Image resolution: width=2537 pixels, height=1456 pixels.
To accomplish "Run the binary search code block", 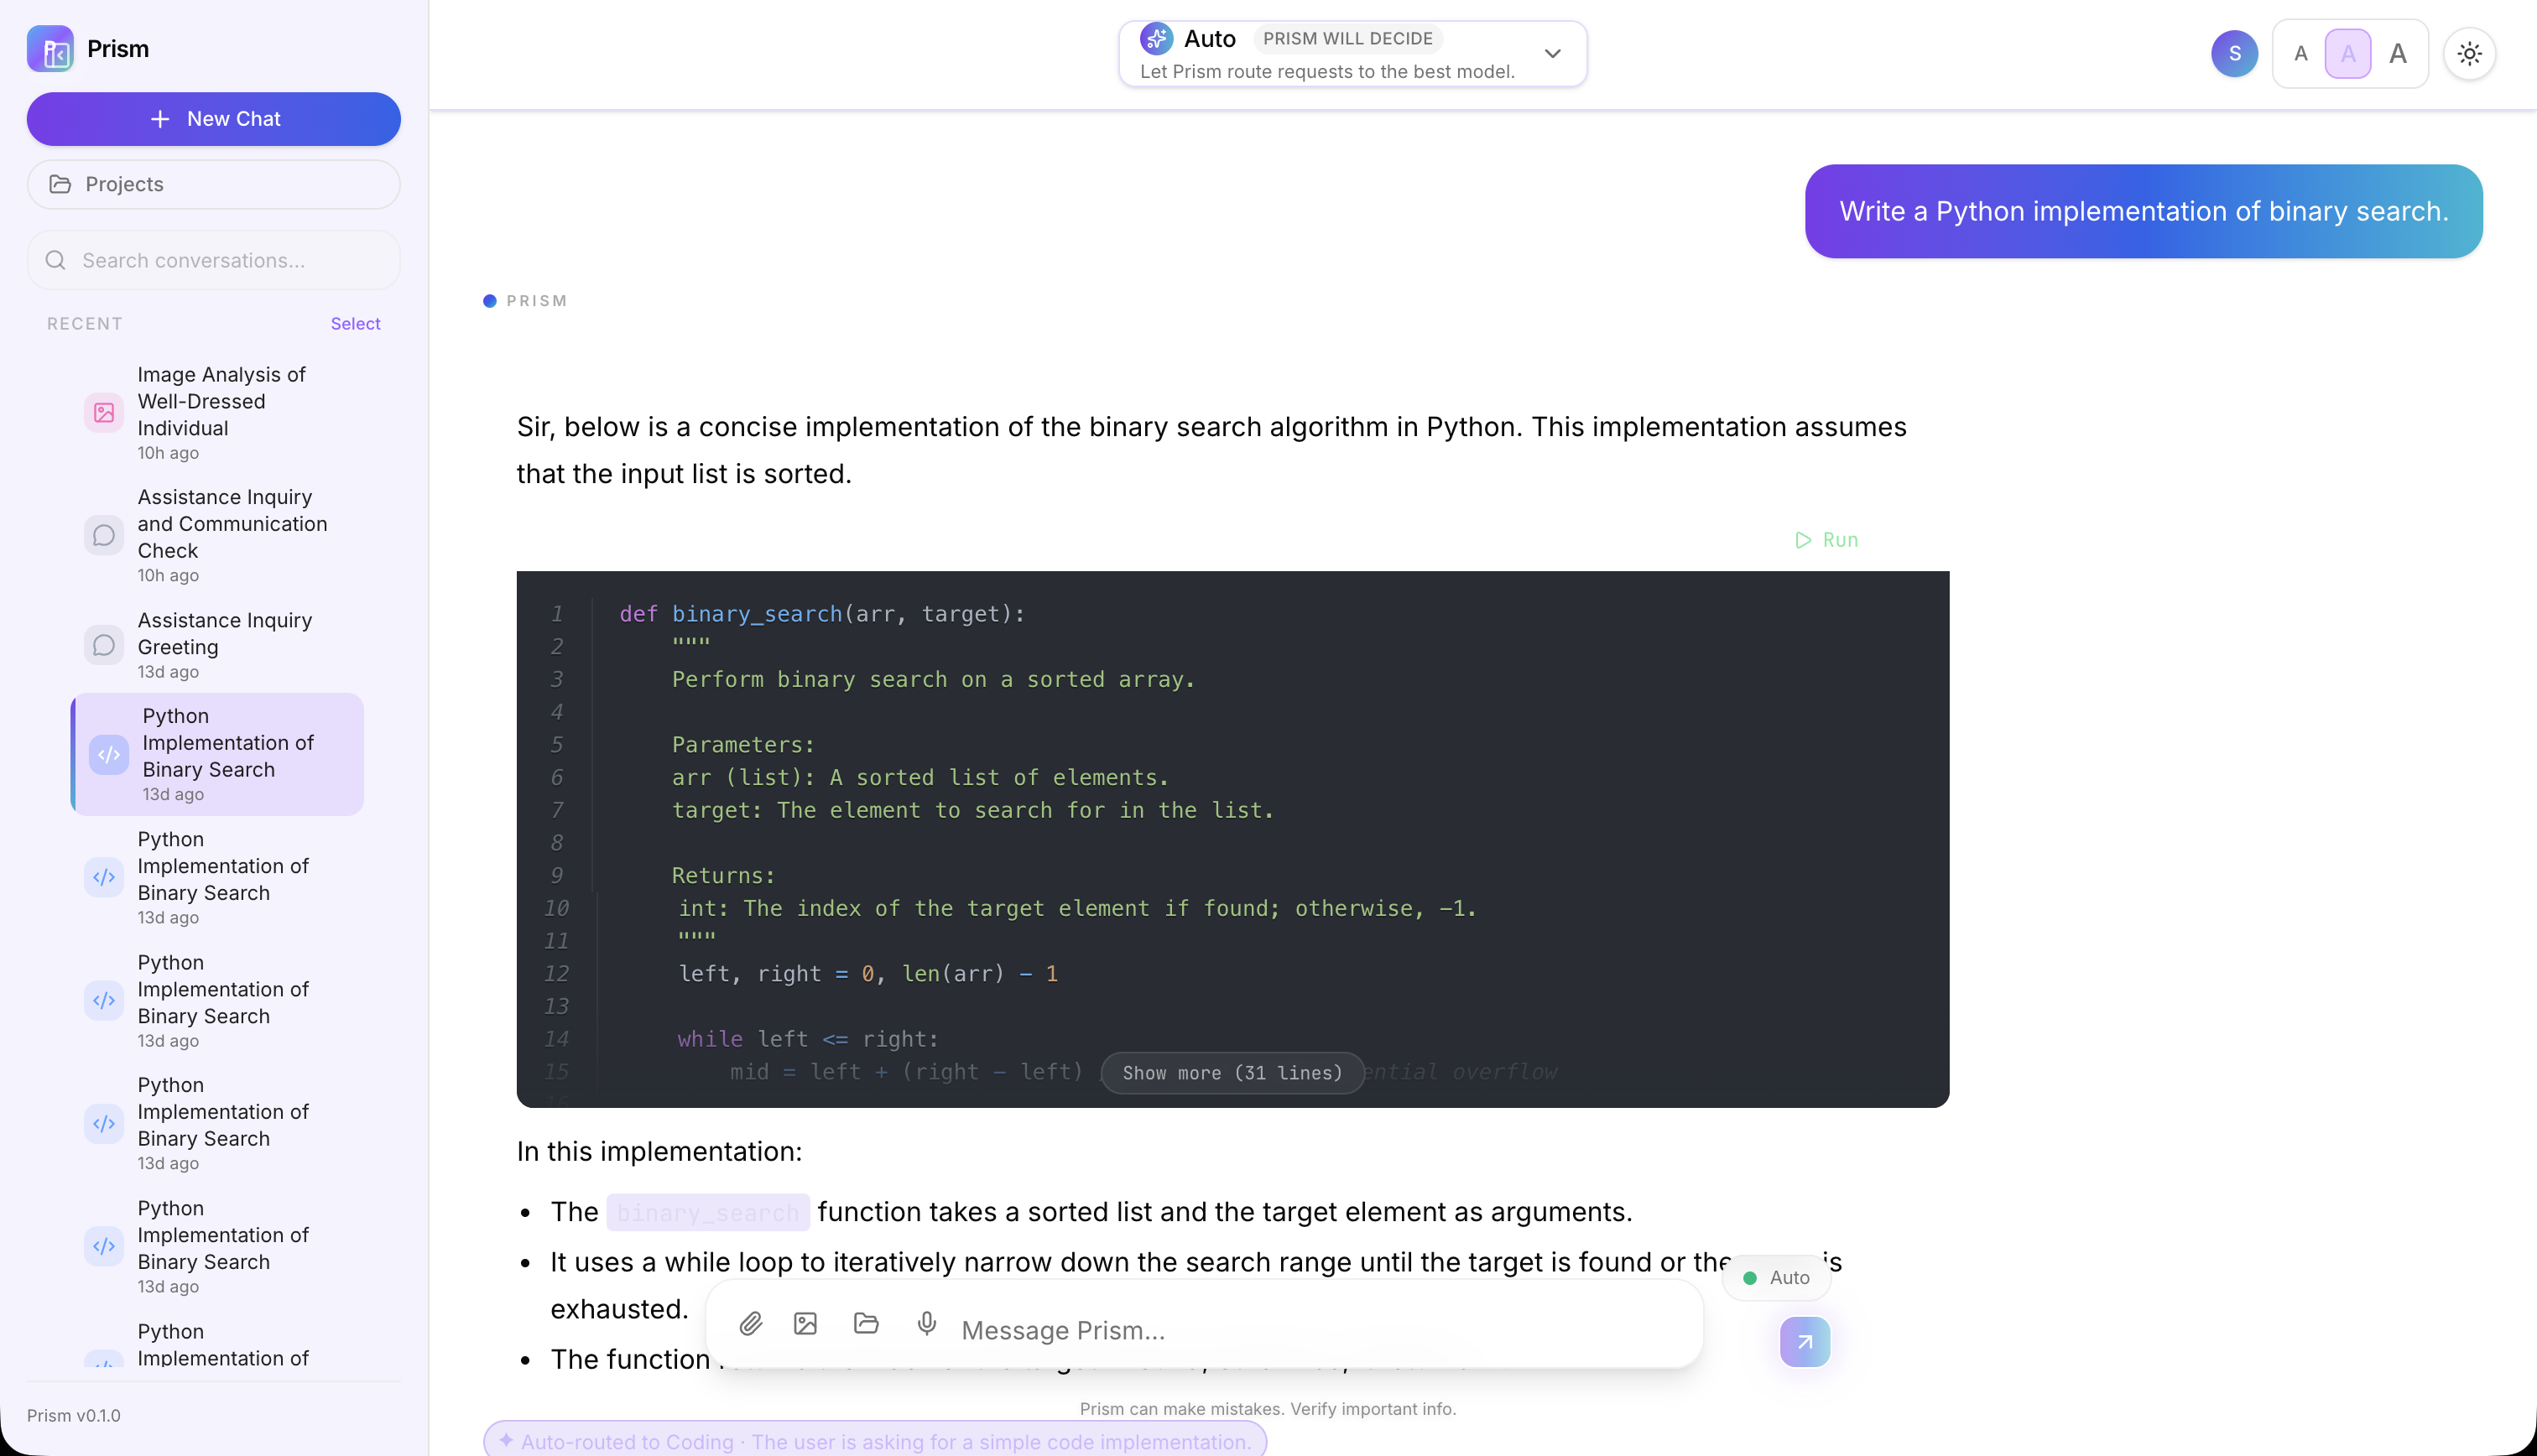I will coord(1826,540).
